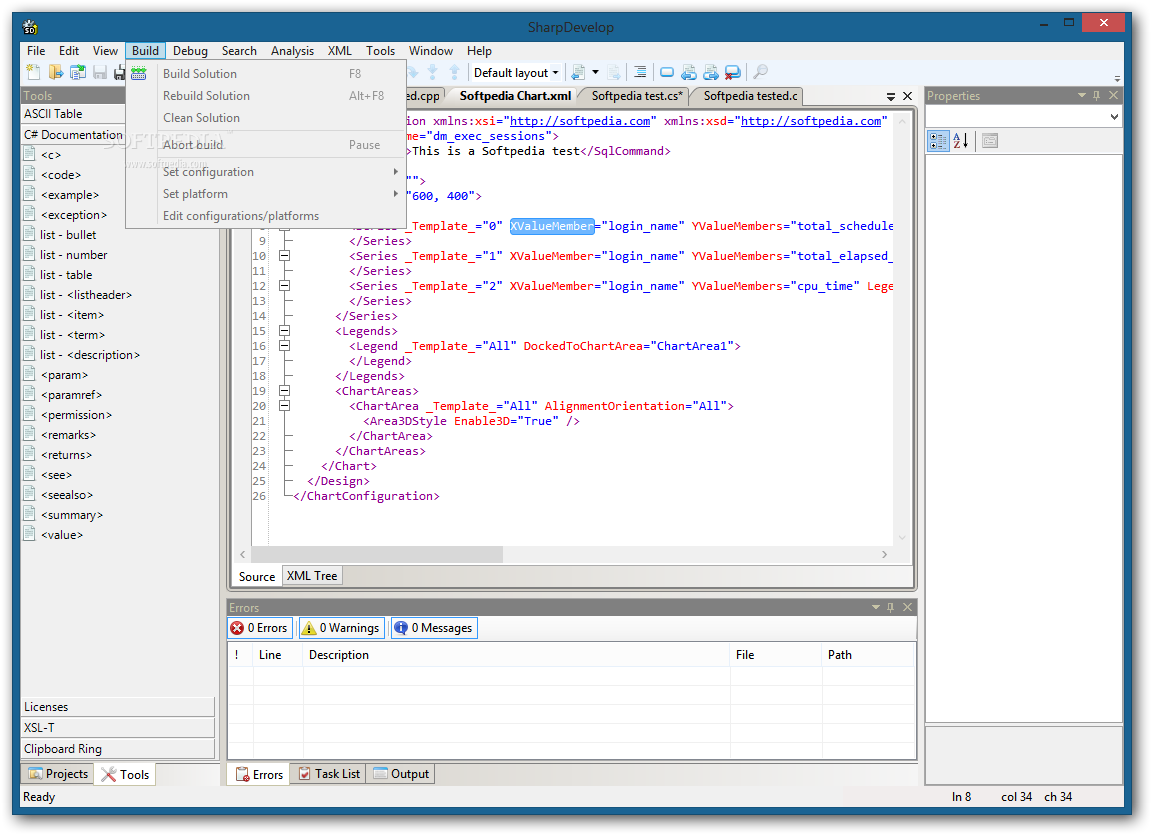Collapse the Legends fold at line 15
The width and height of the screenshot is (1152, 835).
point(284,330)
